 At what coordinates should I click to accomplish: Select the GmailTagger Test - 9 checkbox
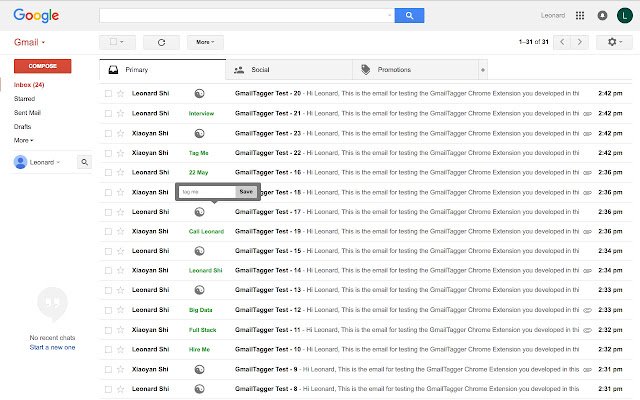[108, 369]
